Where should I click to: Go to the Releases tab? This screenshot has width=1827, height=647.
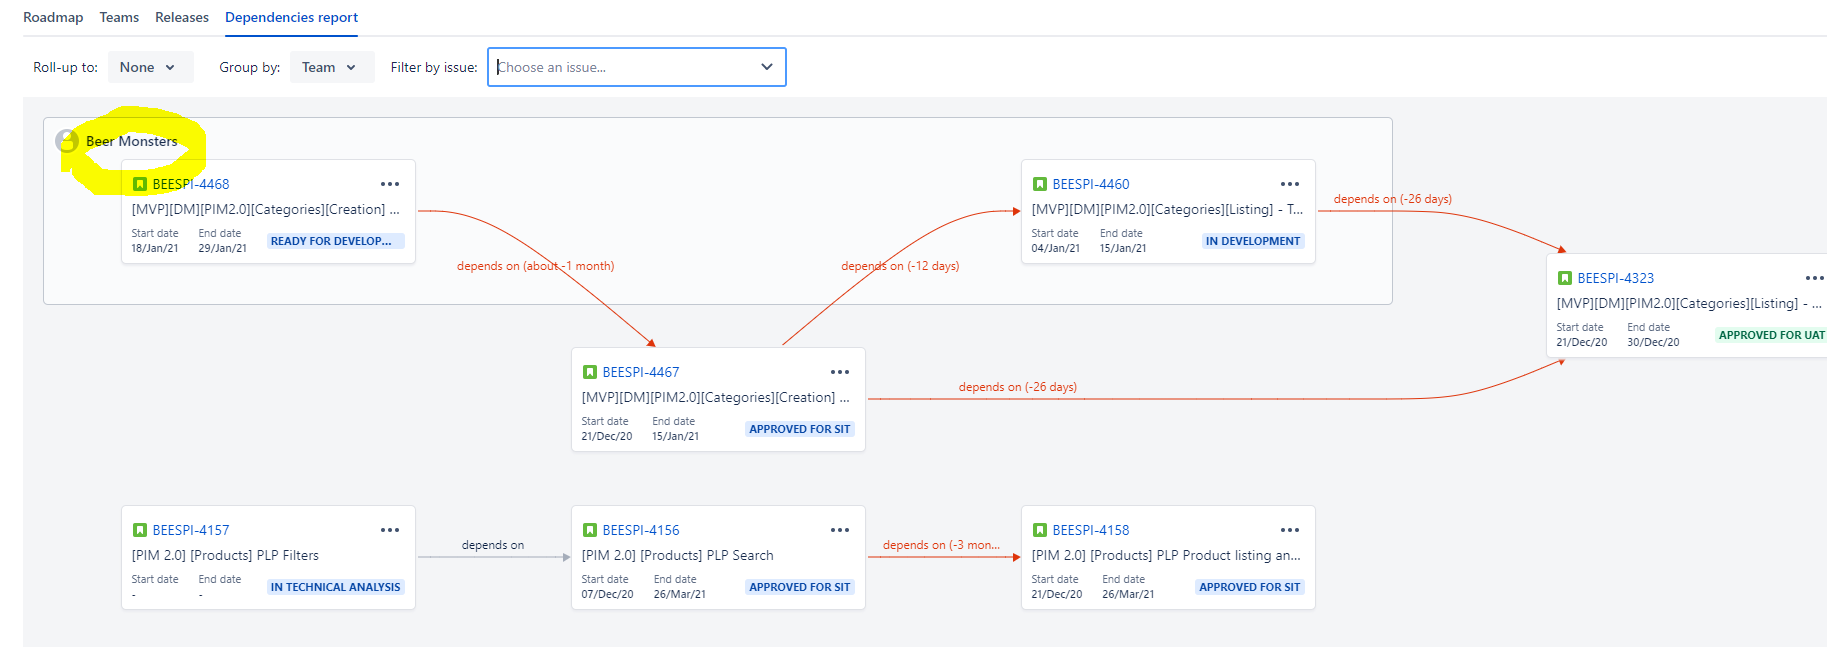tap(182, 17)
